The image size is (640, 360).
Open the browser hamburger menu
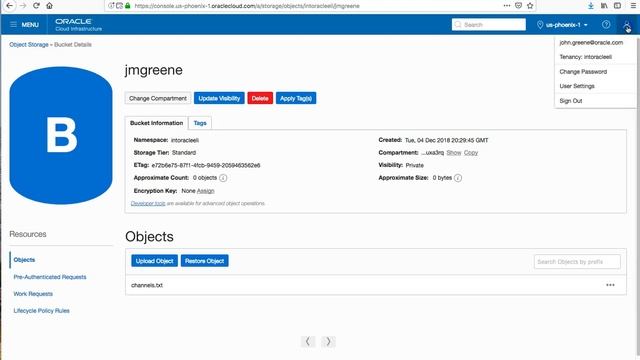coord(633,6)
